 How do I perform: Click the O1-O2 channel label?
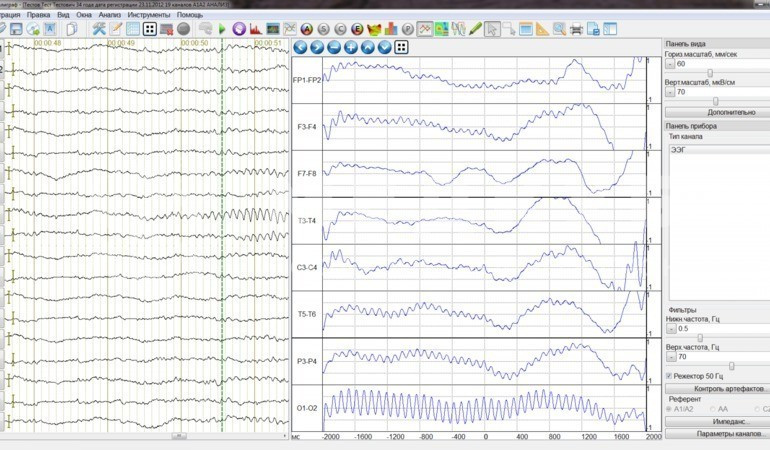307,408
